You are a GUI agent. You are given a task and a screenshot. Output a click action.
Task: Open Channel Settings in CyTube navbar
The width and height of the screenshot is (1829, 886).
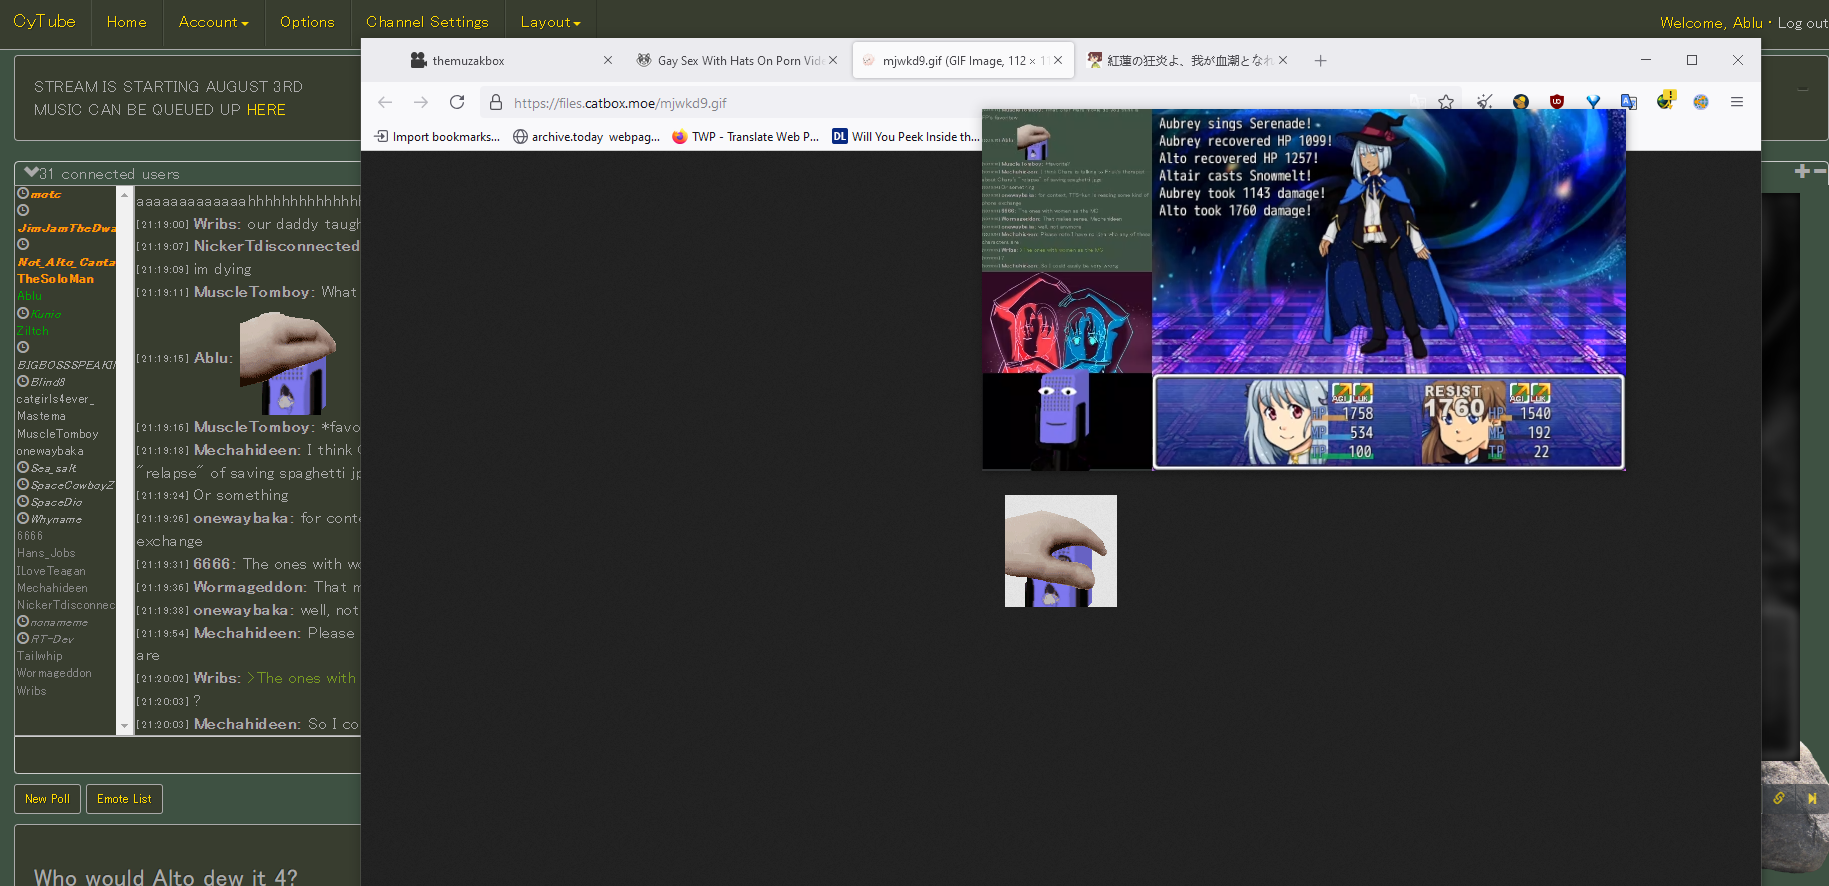[427, 22]
